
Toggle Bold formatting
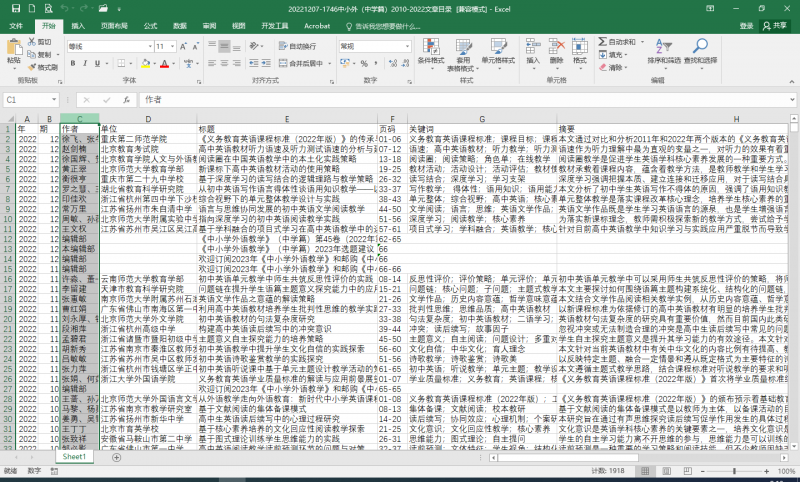pyautogui.click(x=72, y=63)
